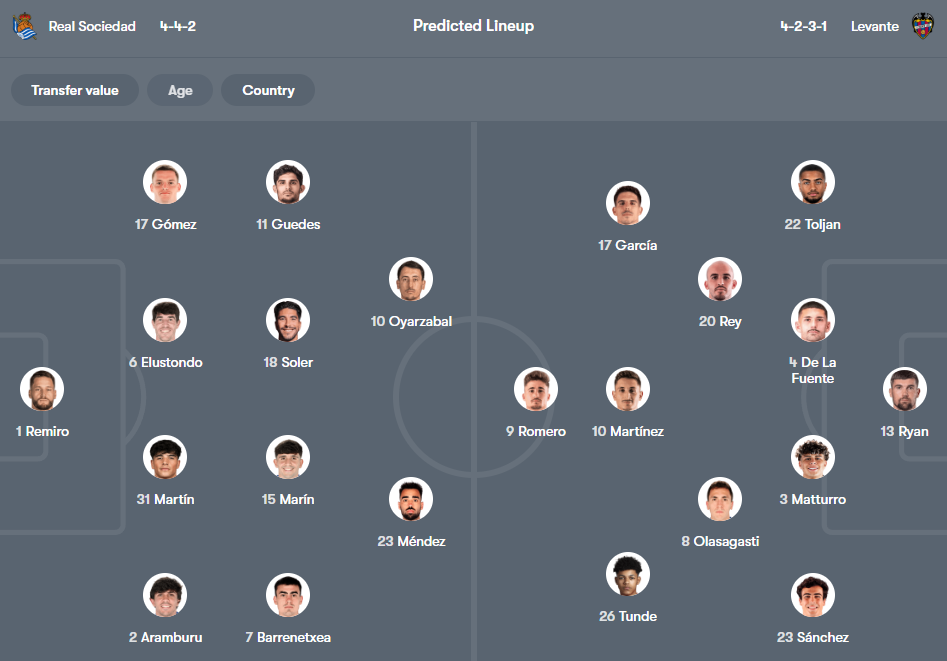Select goalkeeper Ryan's portrait
The width and height of the screenshot is (947, 661).
(904, 389)
